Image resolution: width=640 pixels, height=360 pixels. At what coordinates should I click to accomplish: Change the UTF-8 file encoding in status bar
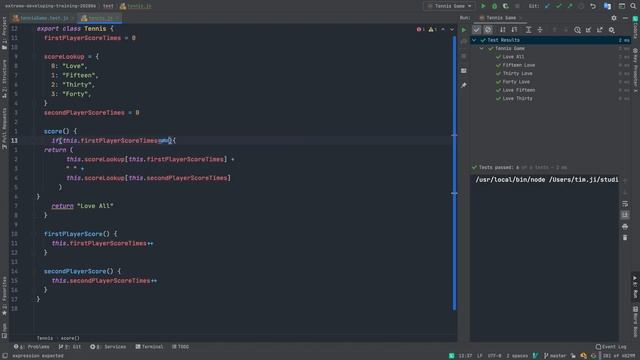(x=494, y=356)
